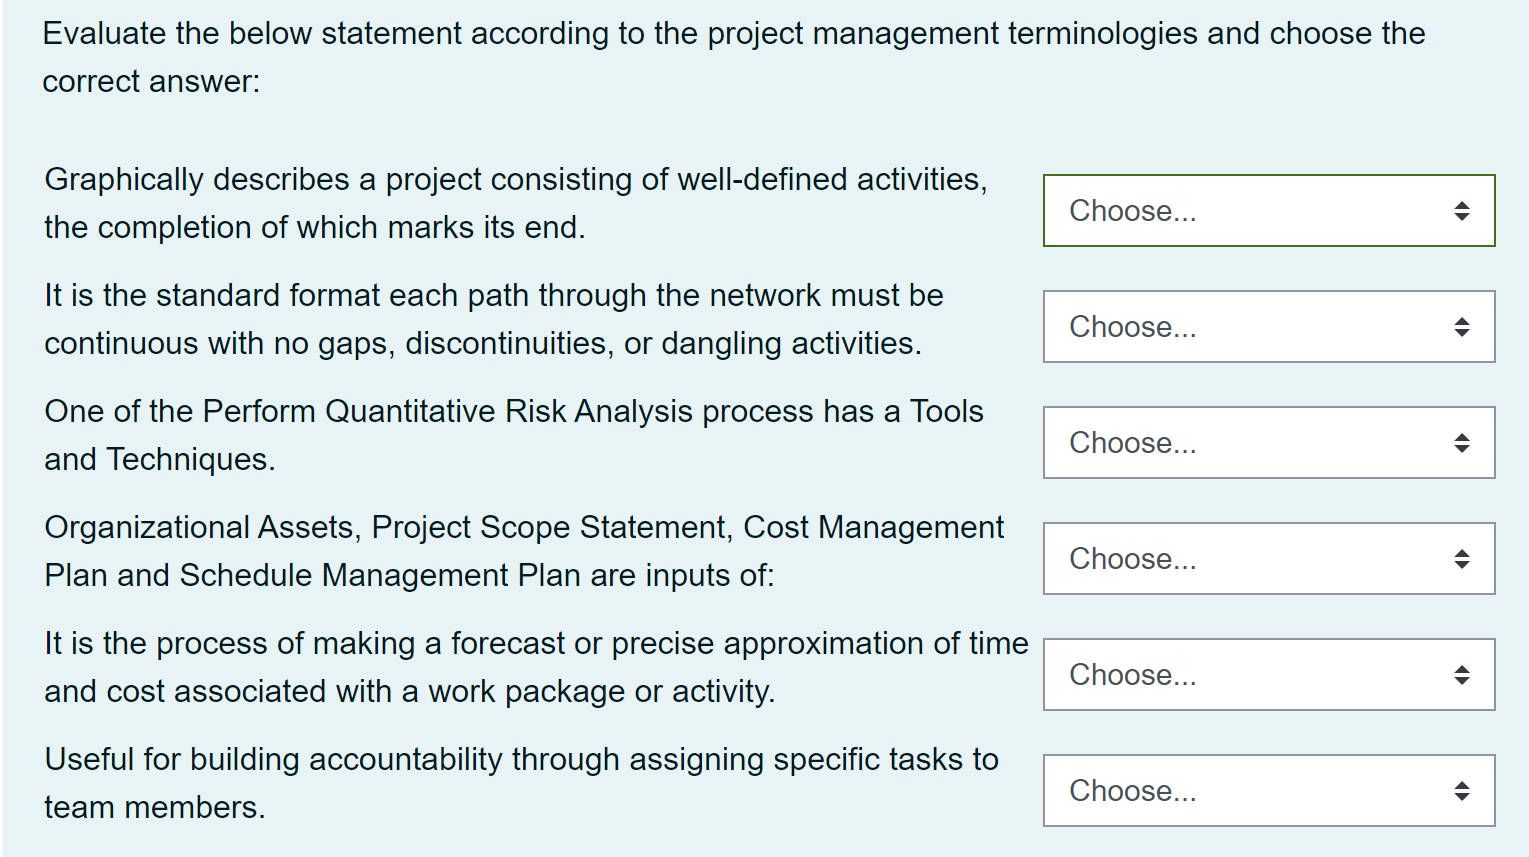Image resolution: width=1529 pixels, height=857 pixels.
Task: Click up-down arrow icon in 'standard format' row
Action: pyautogui.click(x=1461, y=327)
